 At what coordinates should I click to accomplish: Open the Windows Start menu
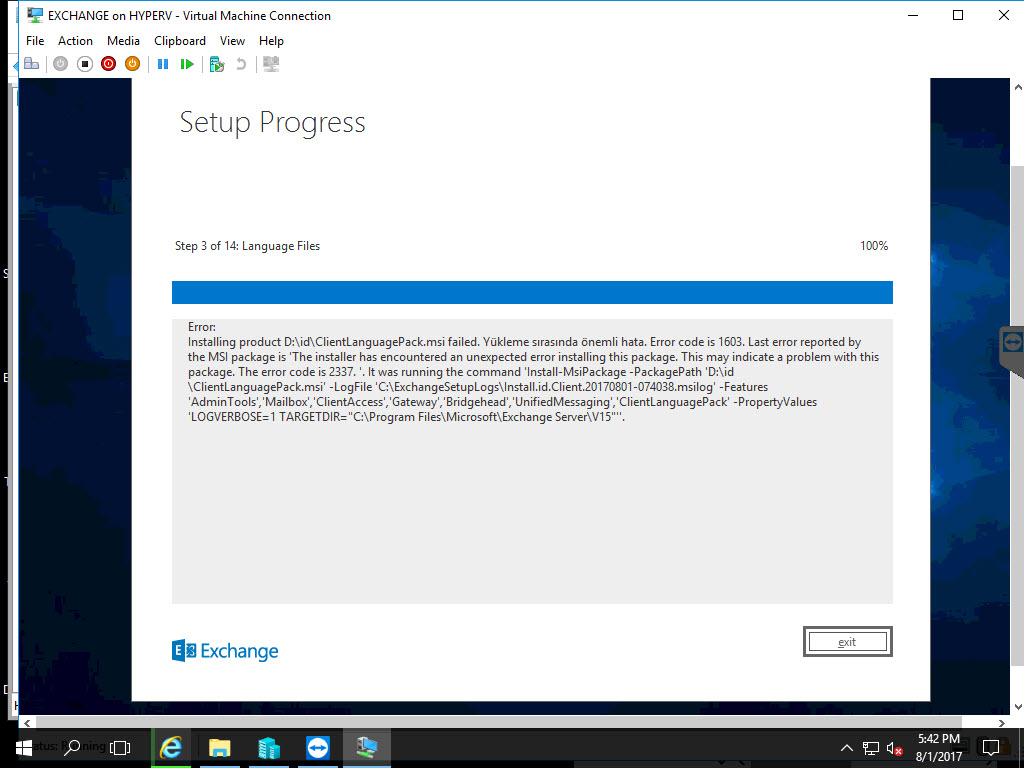(x=24, y=748)
